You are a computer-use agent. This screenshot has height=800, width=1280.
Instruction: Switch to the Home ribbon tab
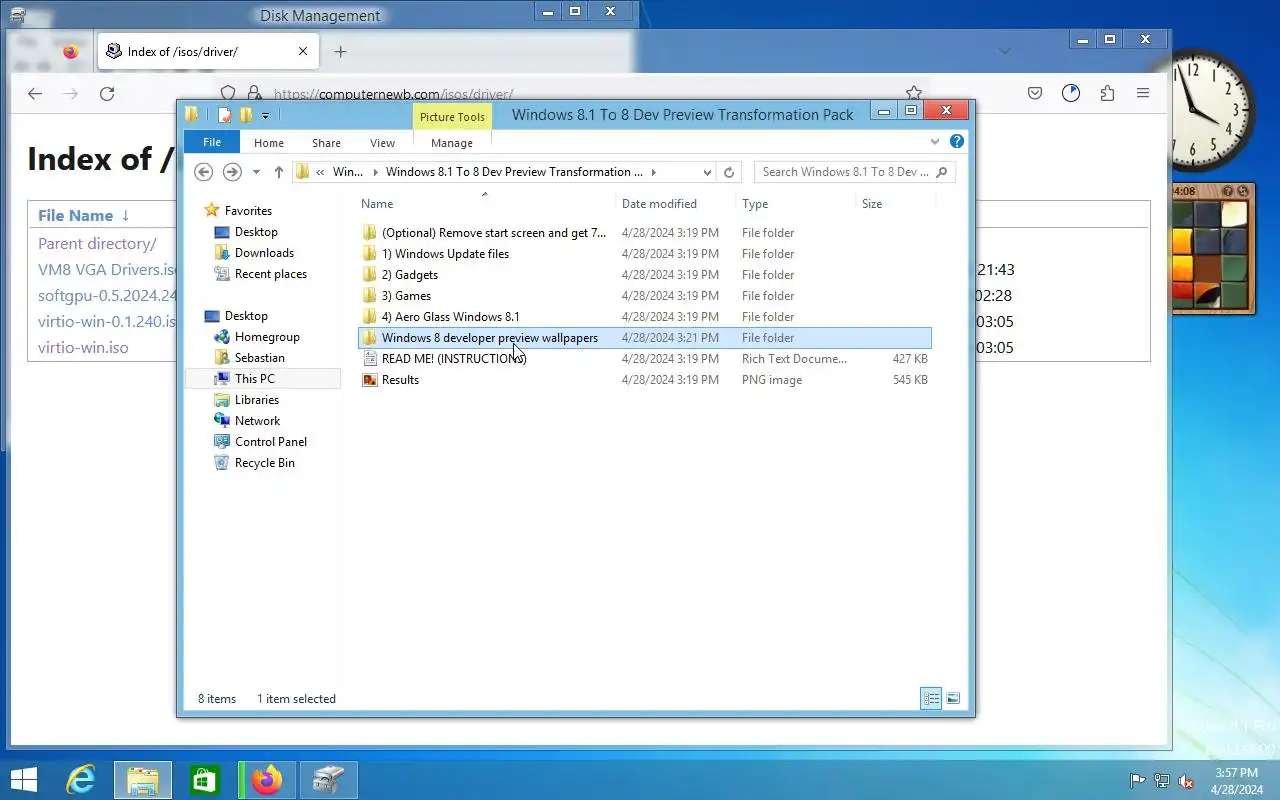[269, 143]
